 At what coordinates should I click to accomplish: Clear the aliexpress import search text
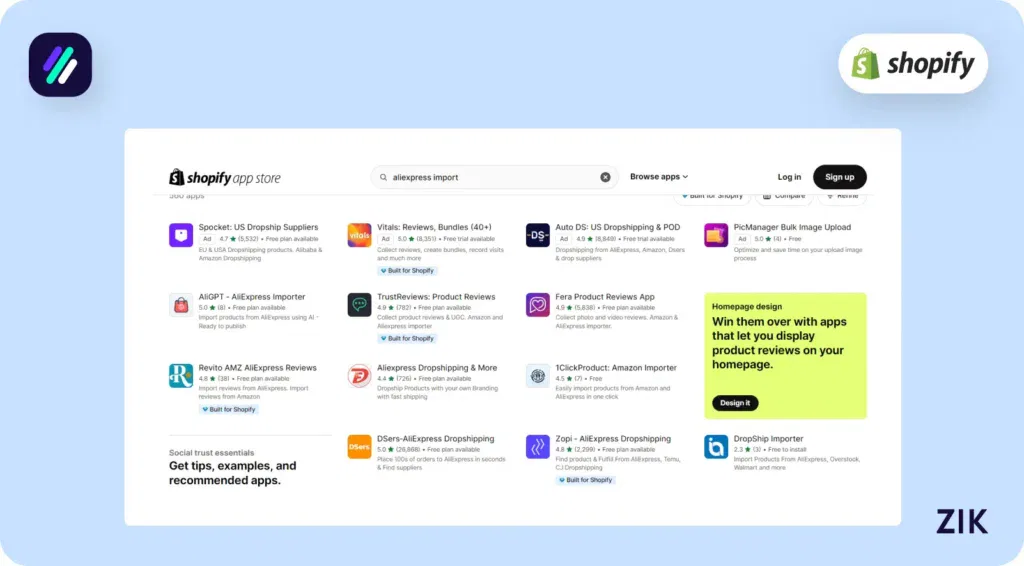[x=605, y=177]
